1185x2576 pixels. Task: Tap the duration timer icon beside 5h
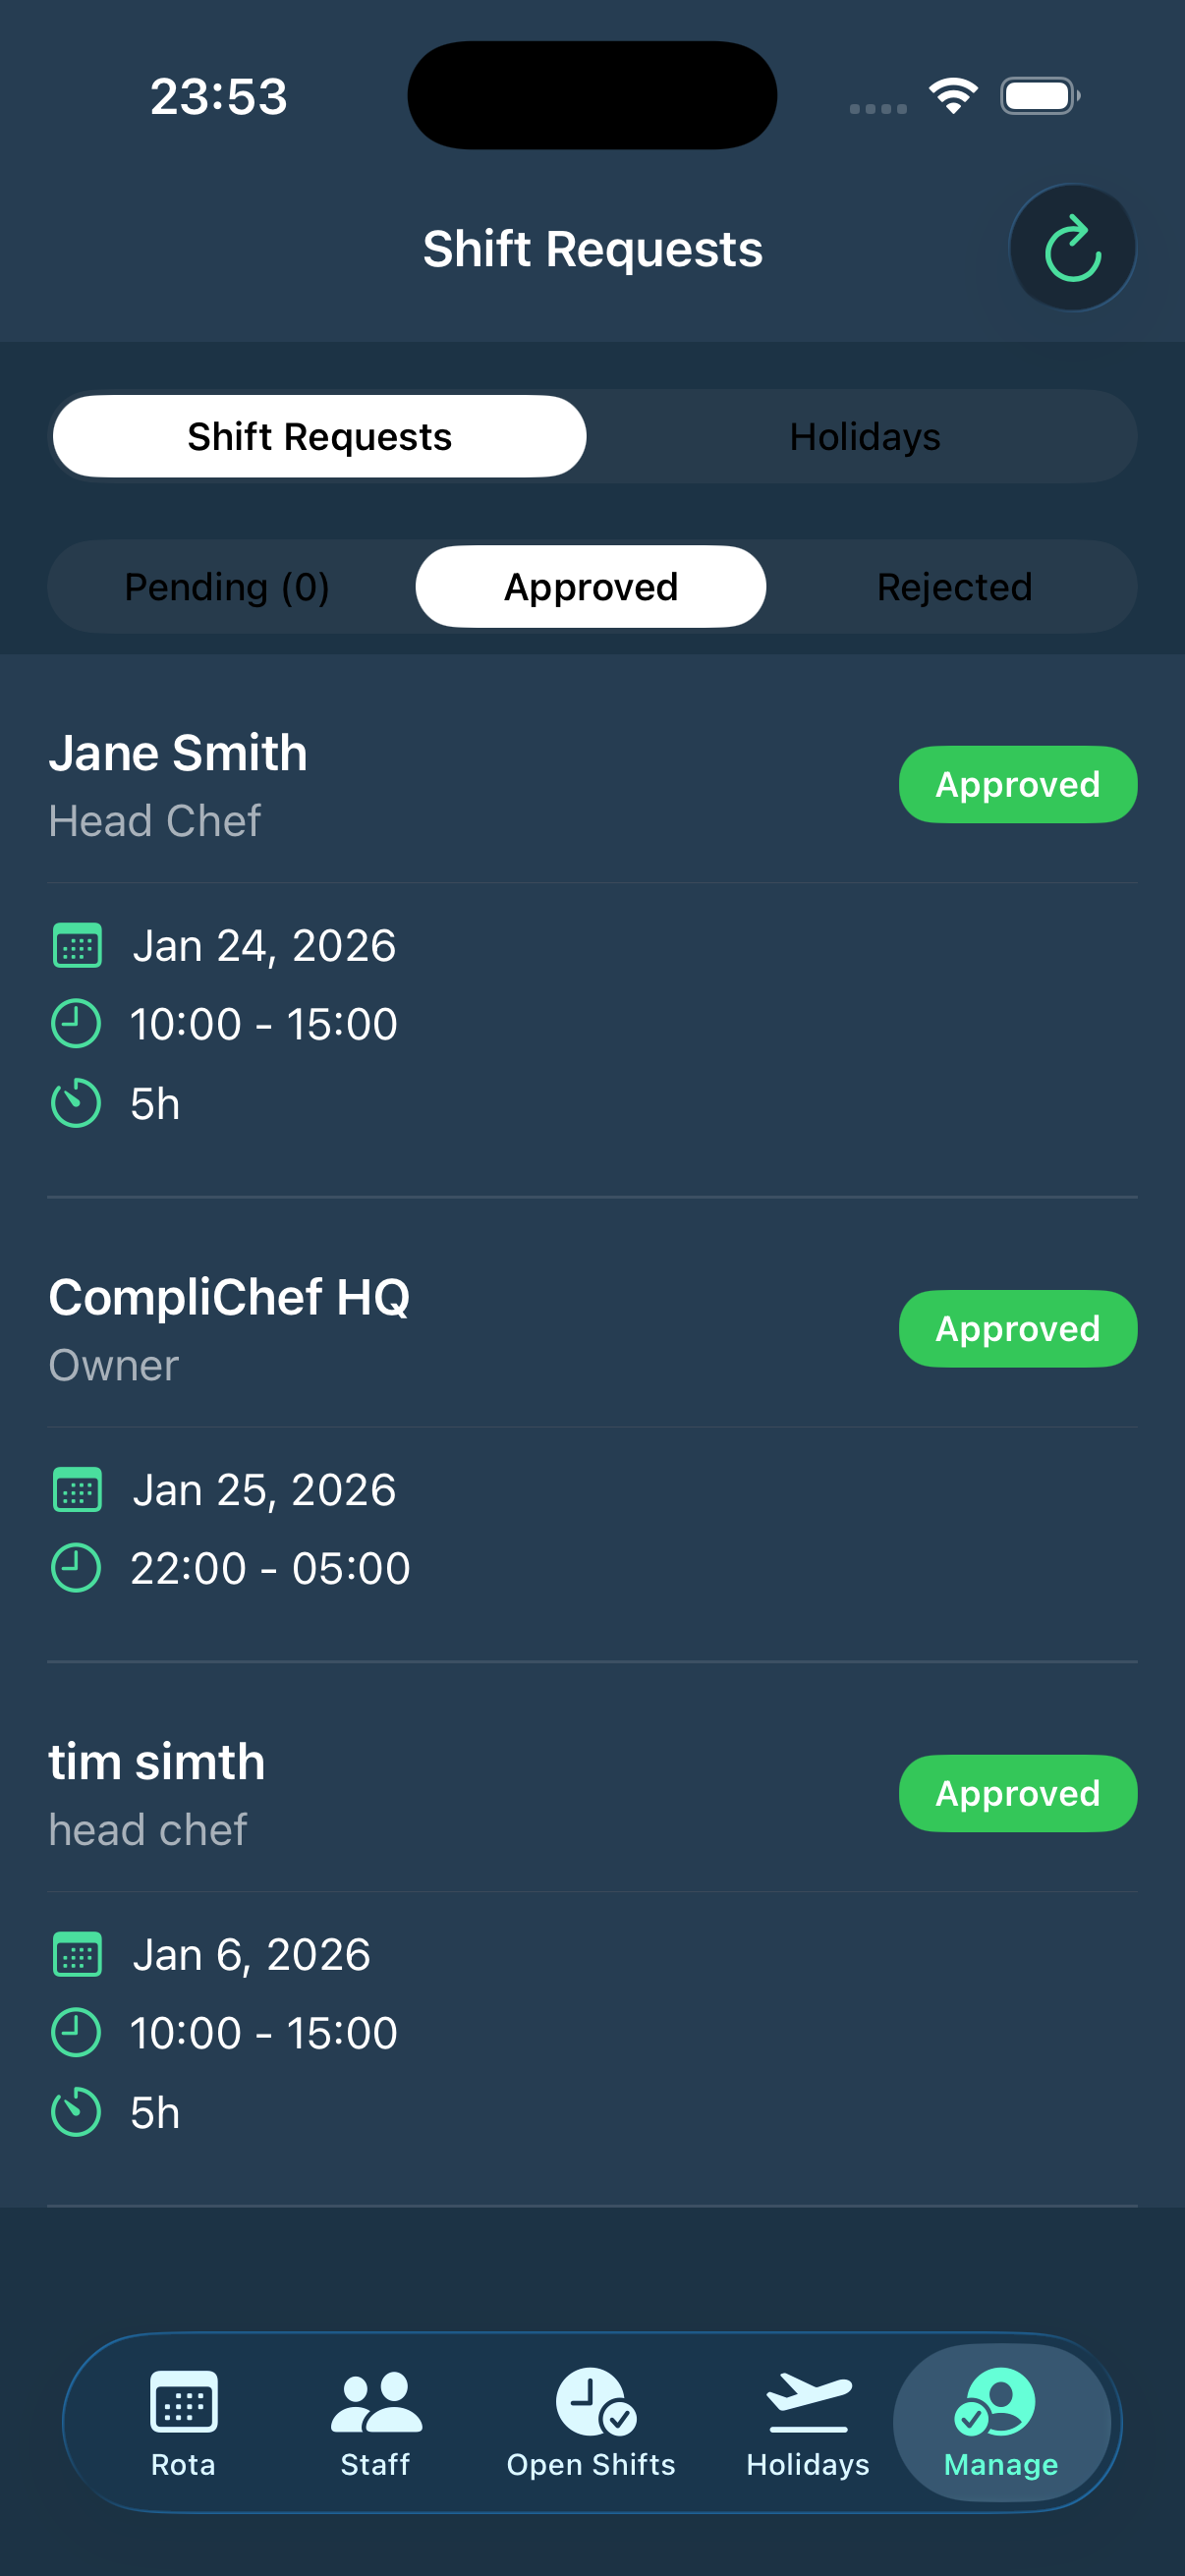tap(74, 1103)
